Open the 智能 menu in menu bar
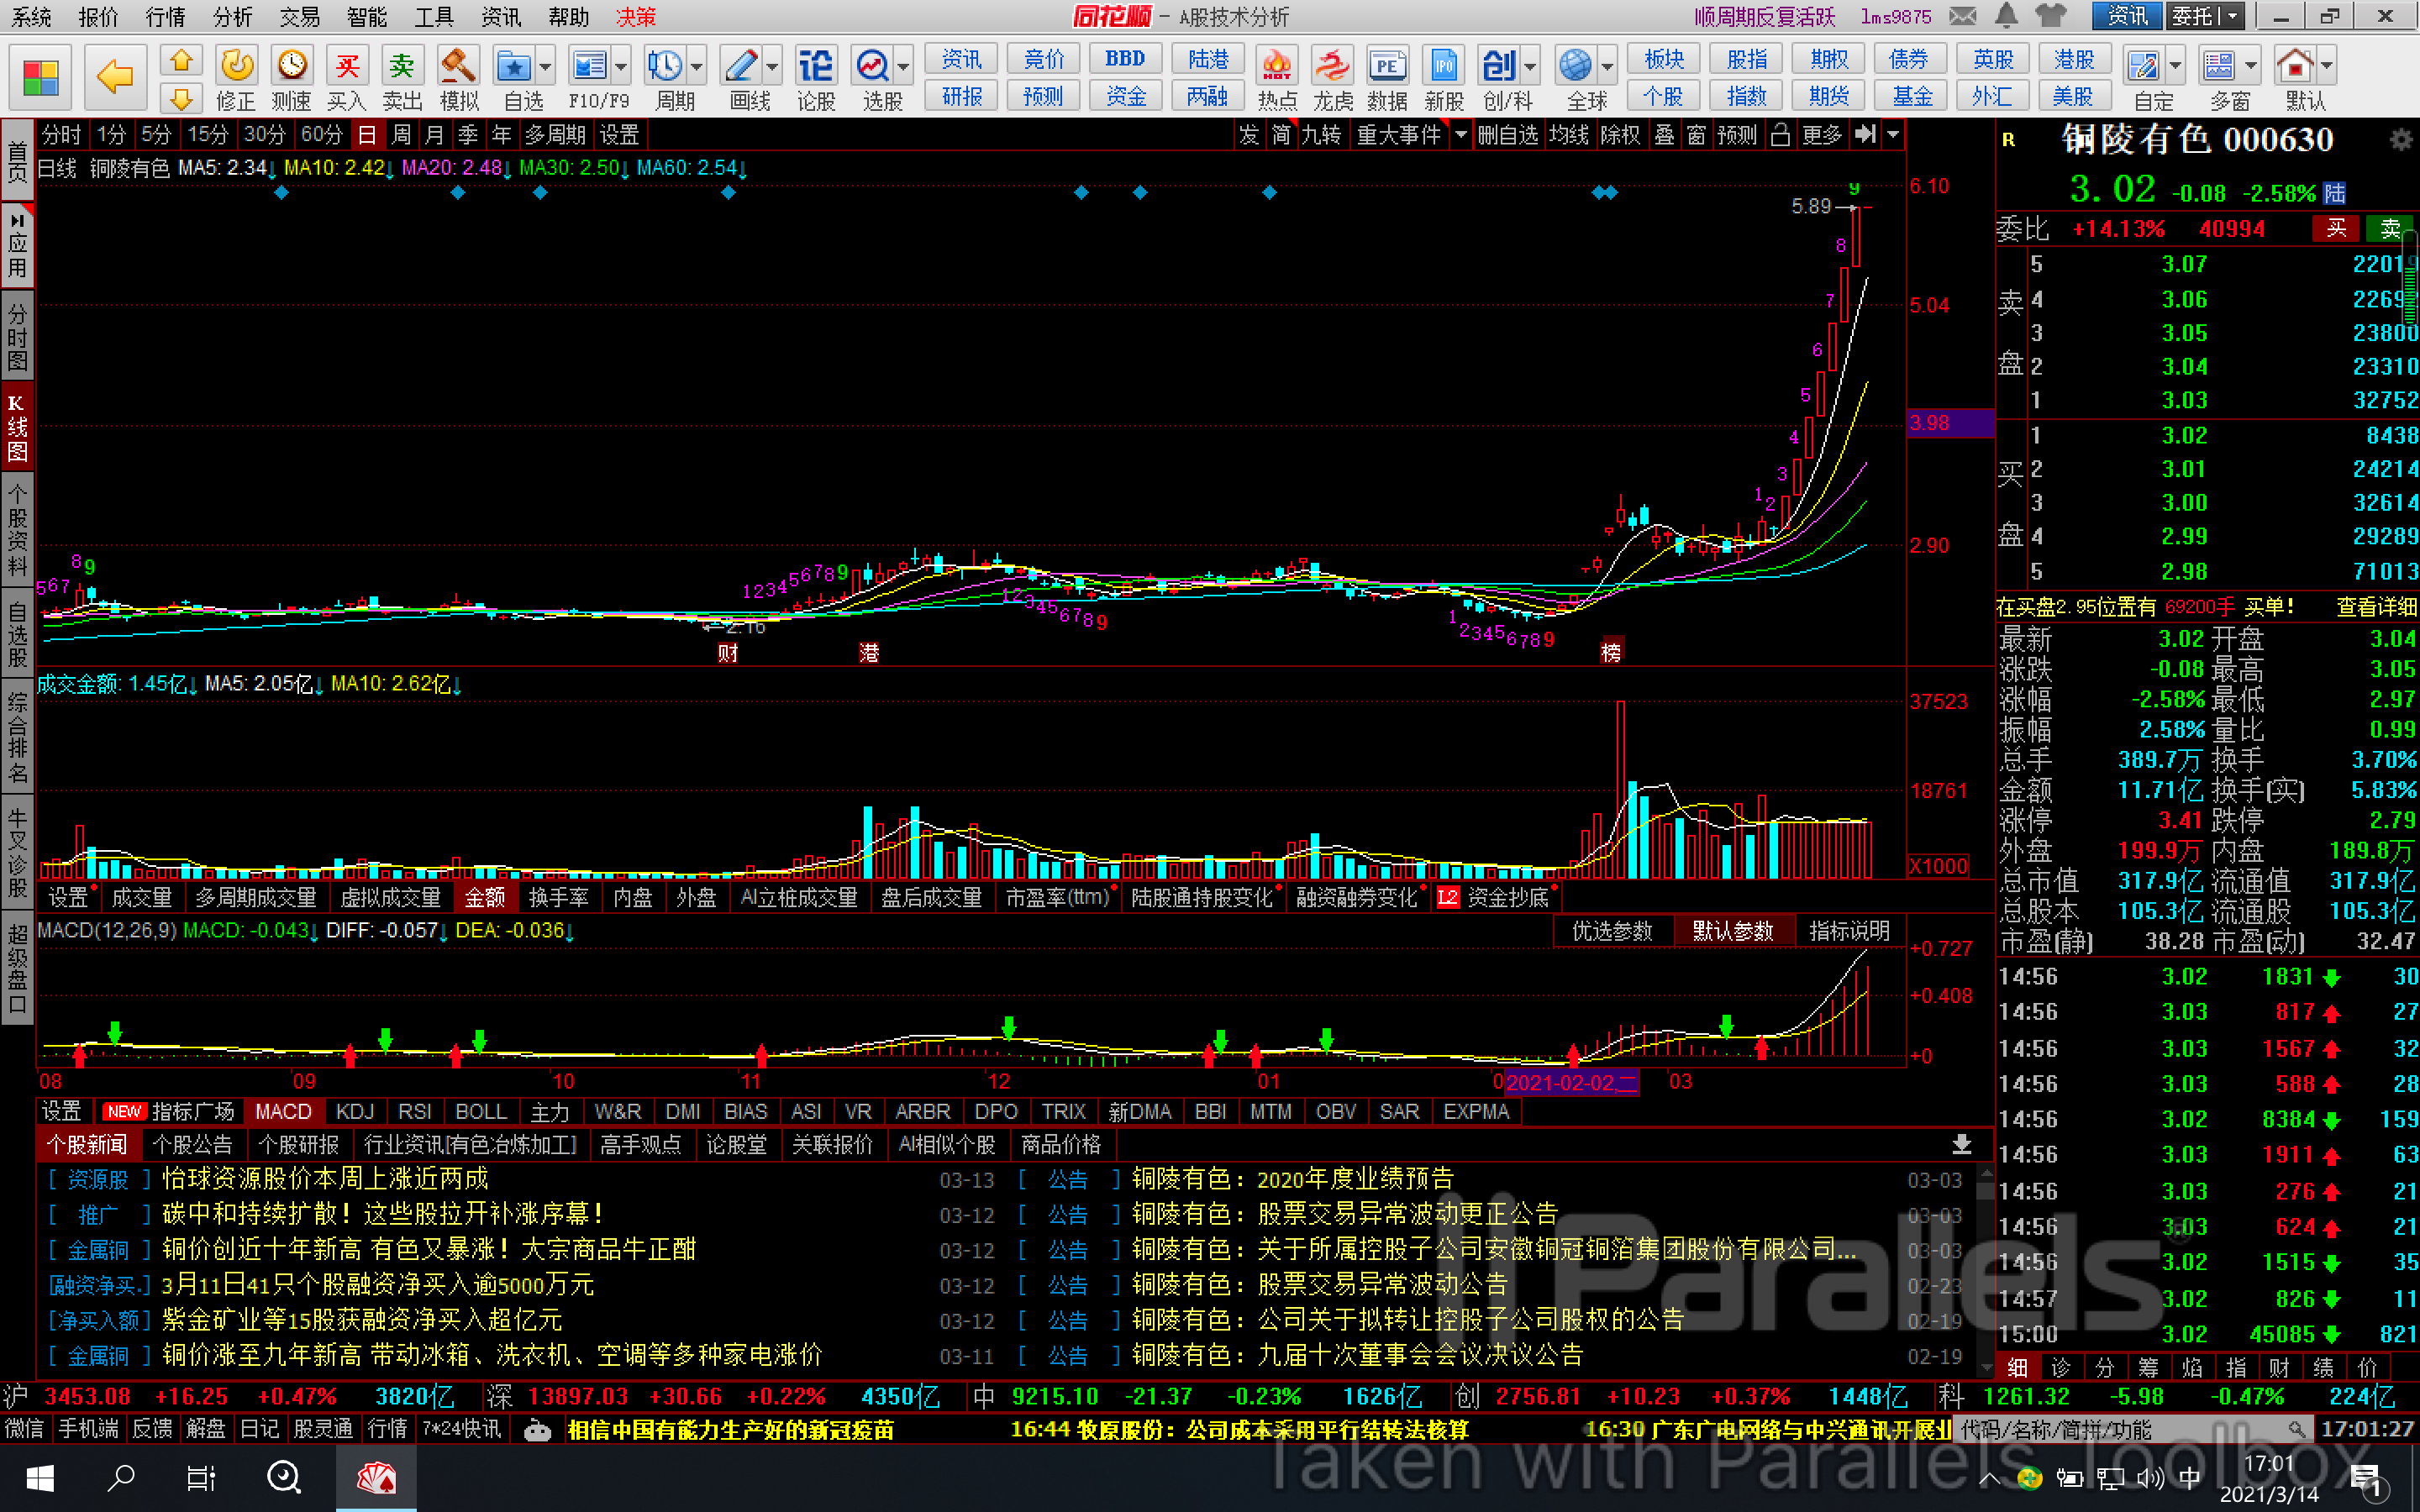Image resolution: width=2420 pixels, height=1512 pixels. (x=366, y=16)
